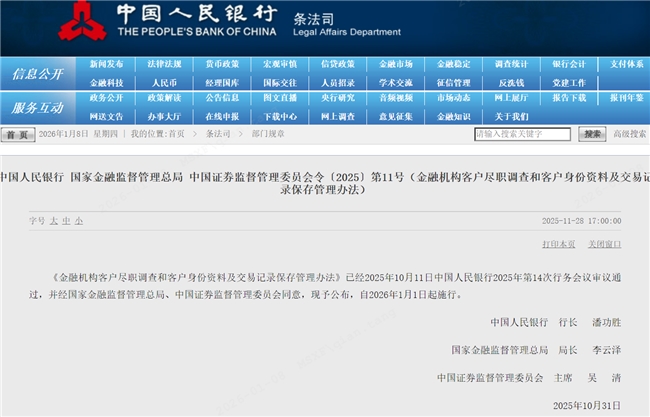Click the 信息公开 section banner
Screen dimensions: 650x417
tap(38, 74)
